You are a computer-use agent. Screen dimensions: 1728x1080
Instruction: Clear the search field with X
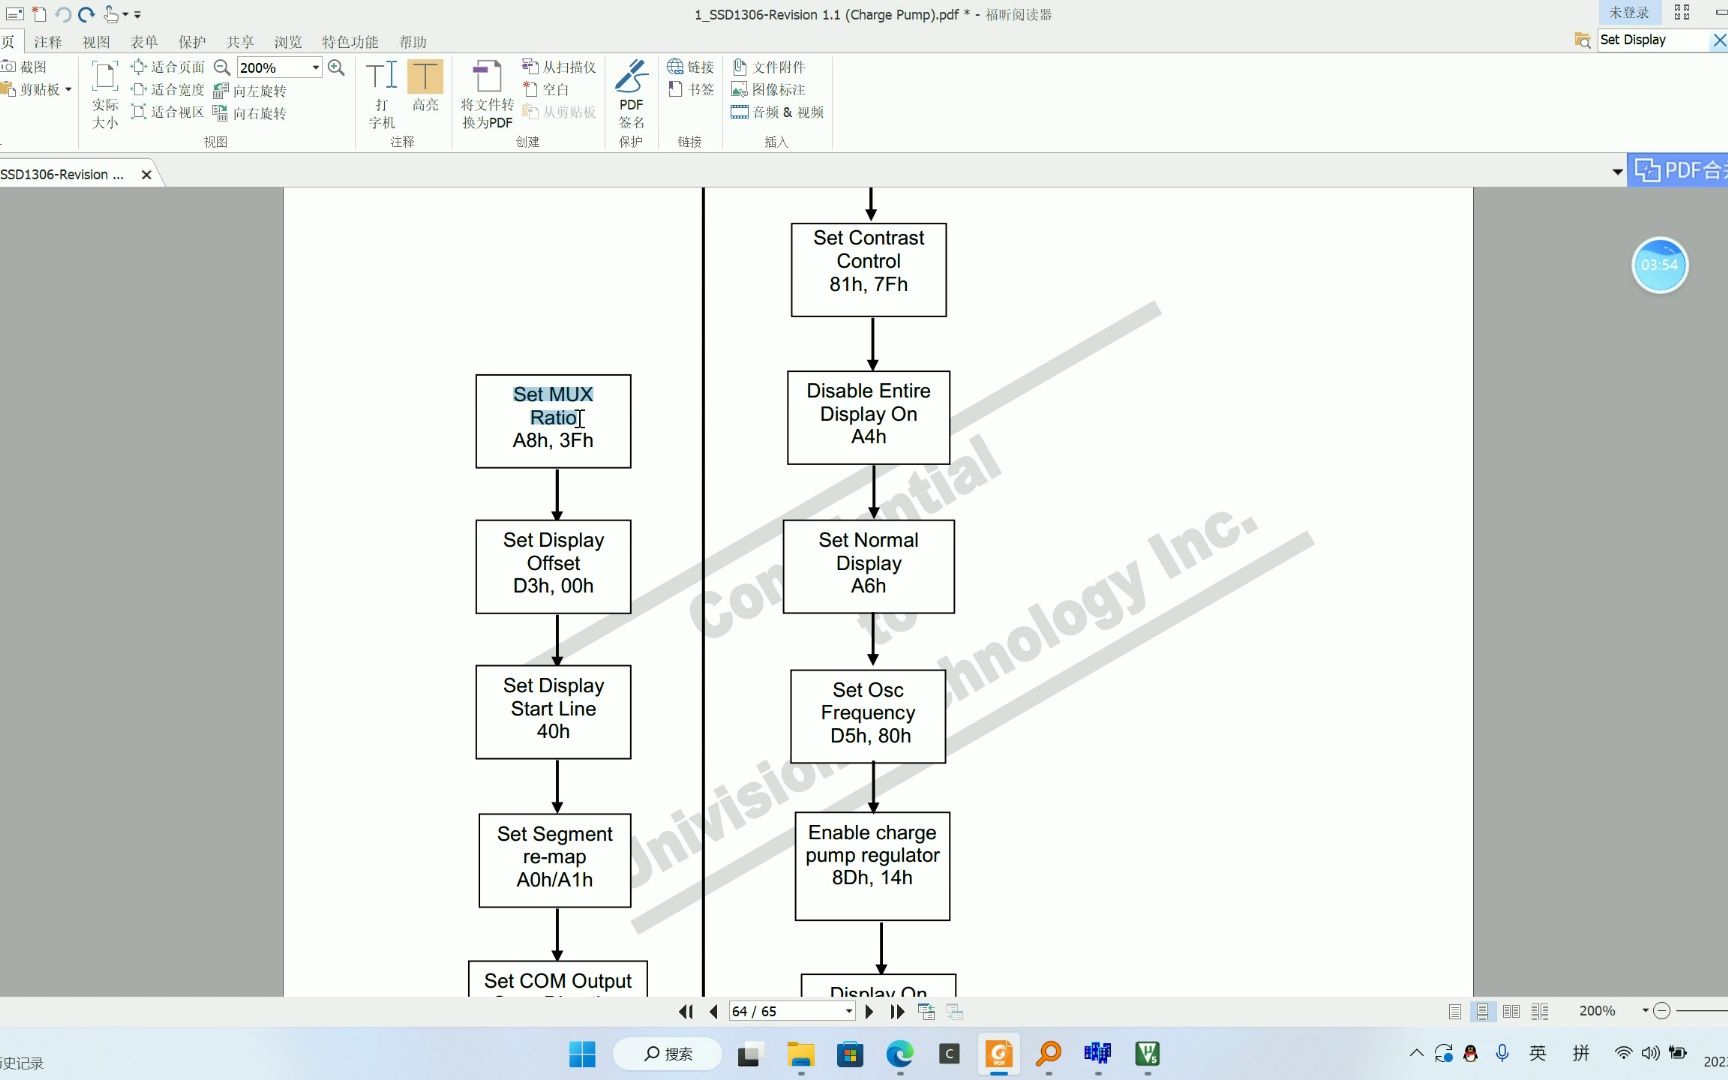point(1719,40)
